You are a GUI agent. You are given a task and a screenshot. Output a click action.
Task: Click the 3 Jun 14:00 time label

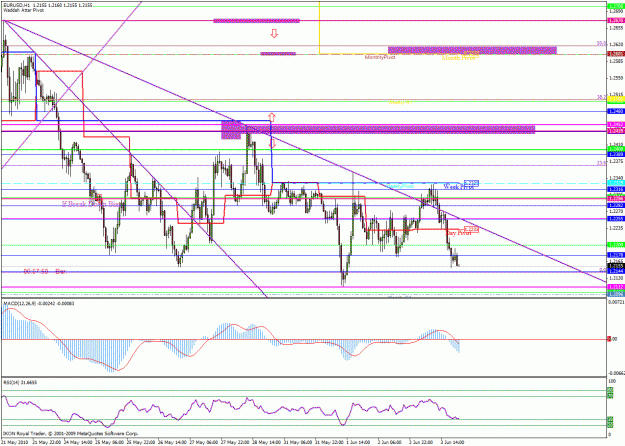pos(453,442)
